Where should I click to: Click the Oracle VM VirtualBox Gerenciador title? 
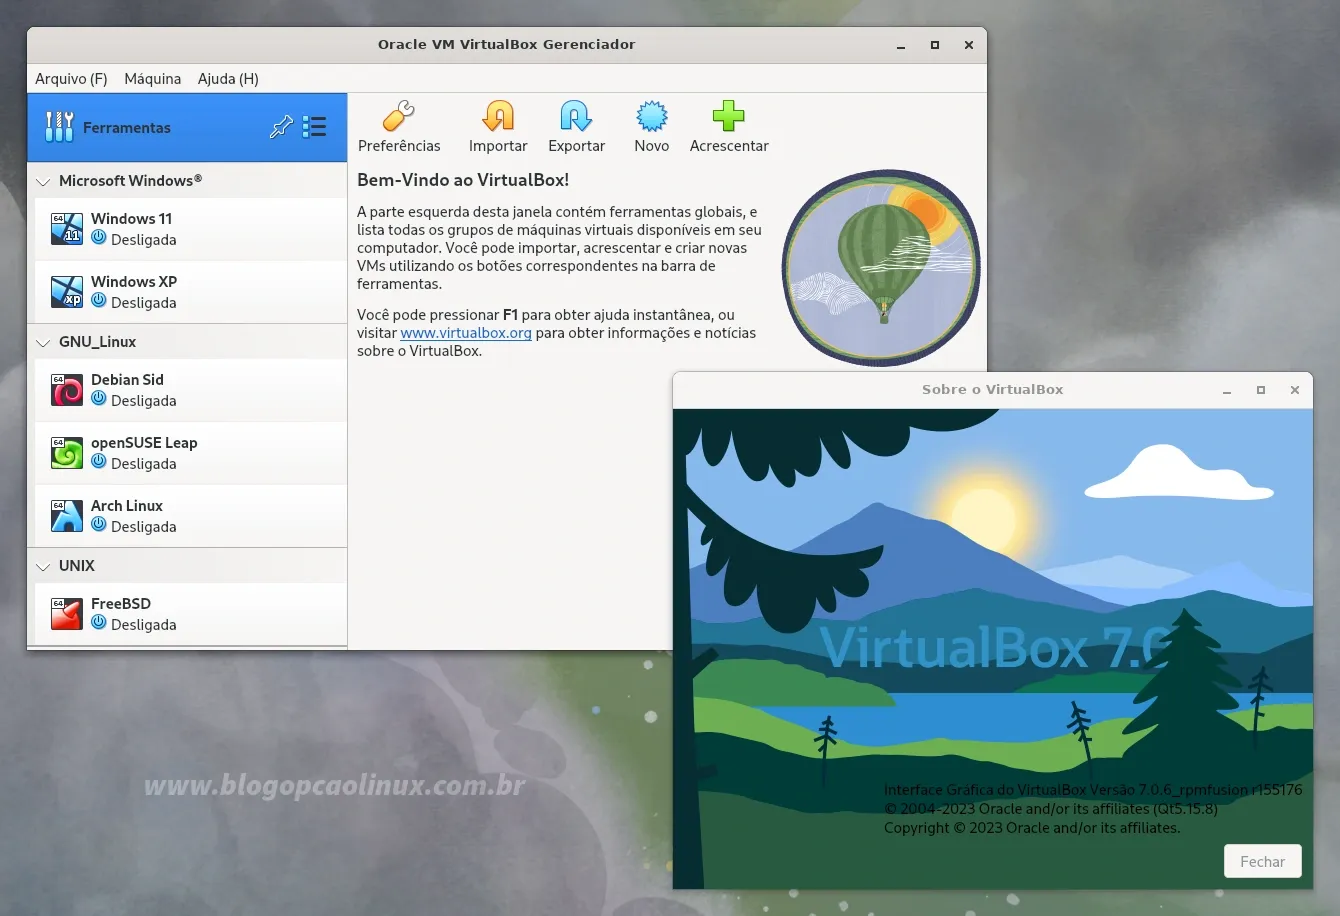click(507, 45)
